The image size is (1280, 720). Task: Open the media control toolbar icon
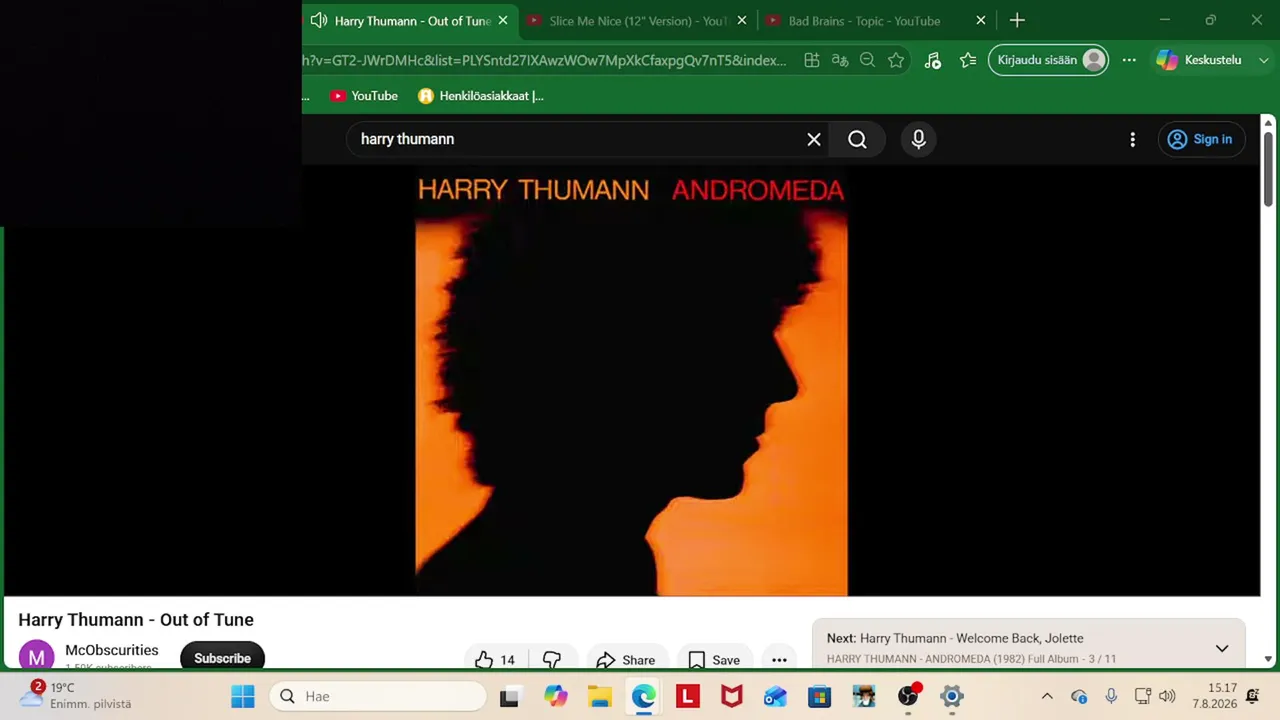(933, 60)
